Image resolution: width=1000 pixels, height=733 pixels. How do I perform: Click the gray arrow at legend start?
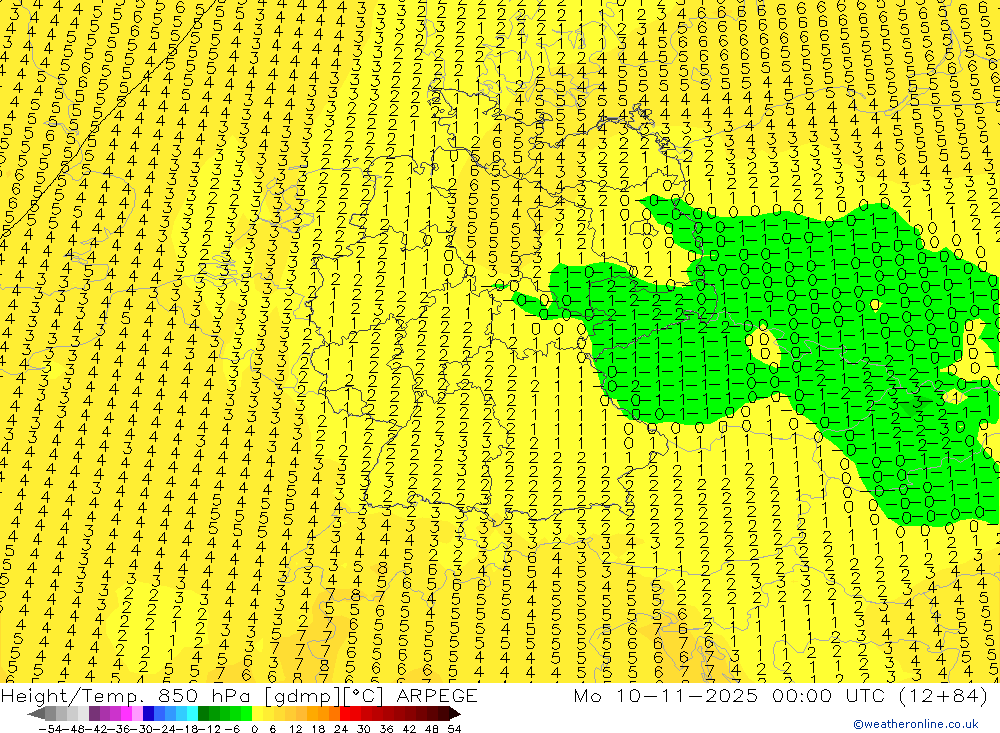coord(36,713)
